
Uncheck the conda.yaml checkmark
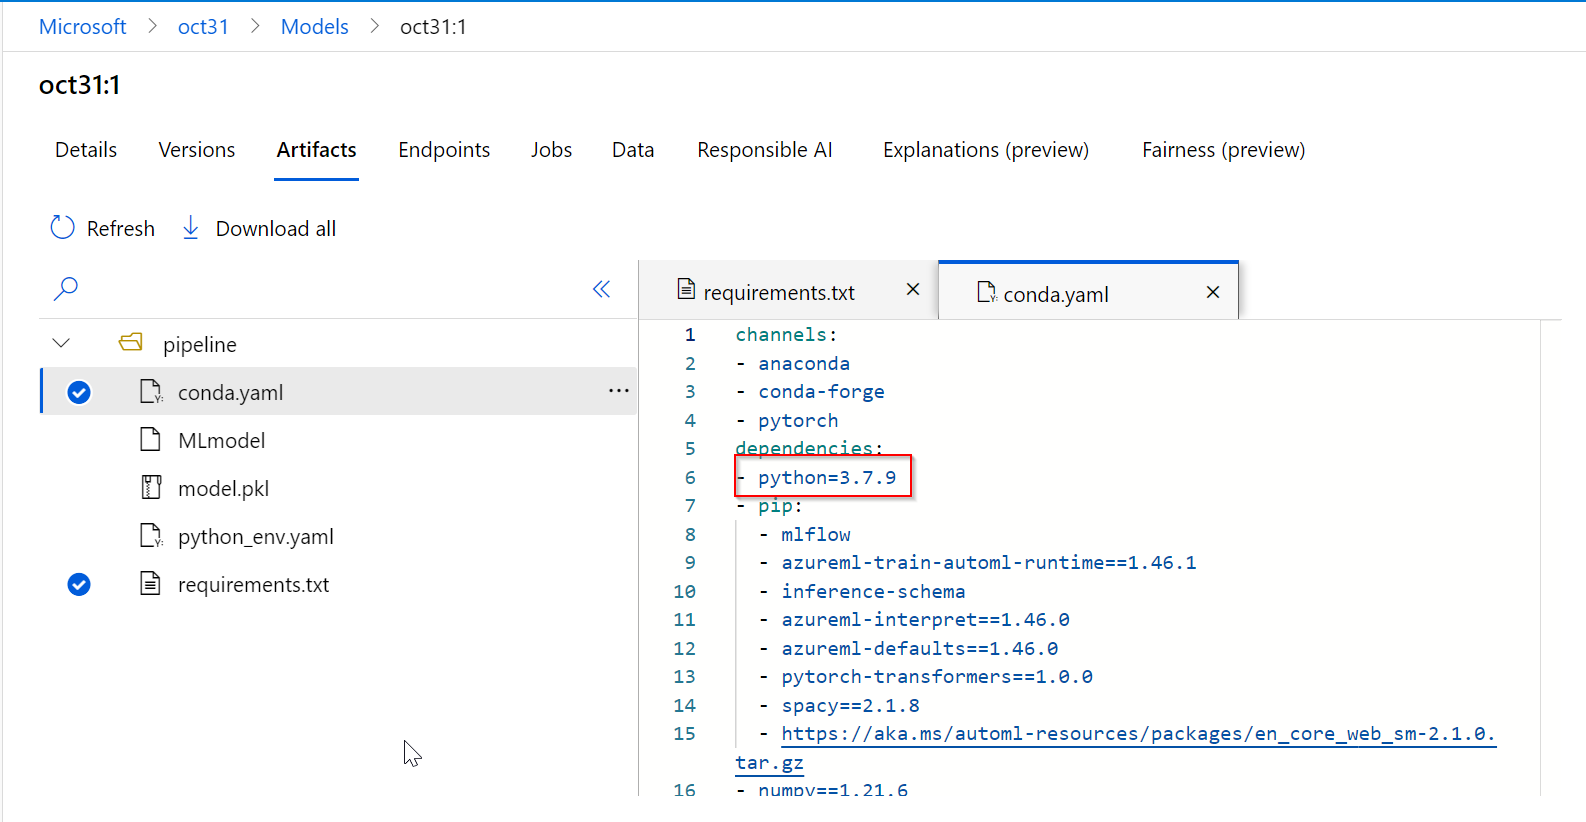tap(79, 392)
